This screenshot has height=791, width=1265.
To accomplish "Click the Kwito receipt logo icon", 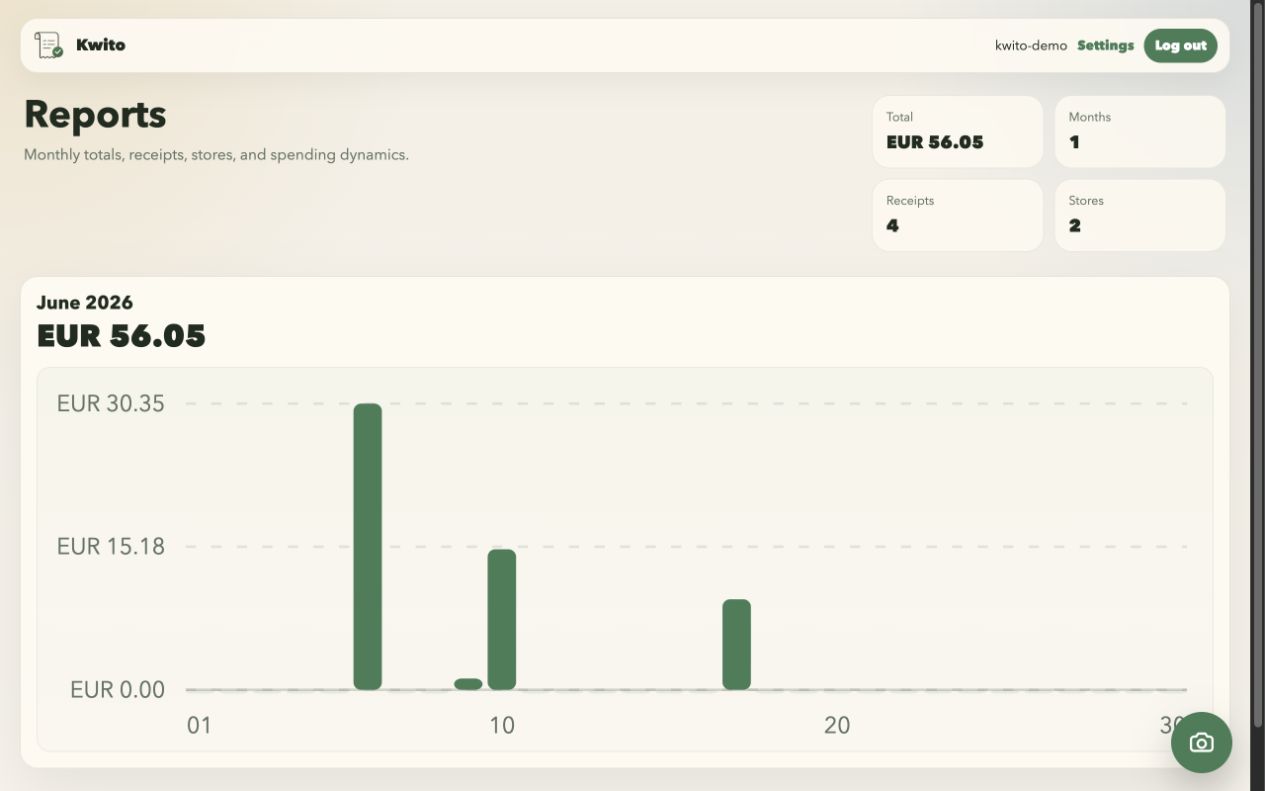I will click(48, 45).
